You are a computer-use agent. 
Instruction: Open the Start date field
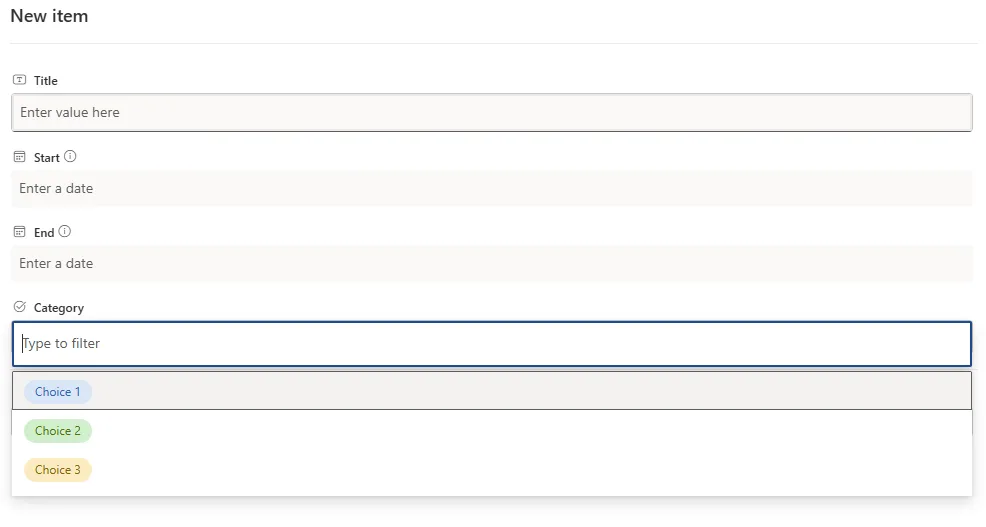pos(491,189)
